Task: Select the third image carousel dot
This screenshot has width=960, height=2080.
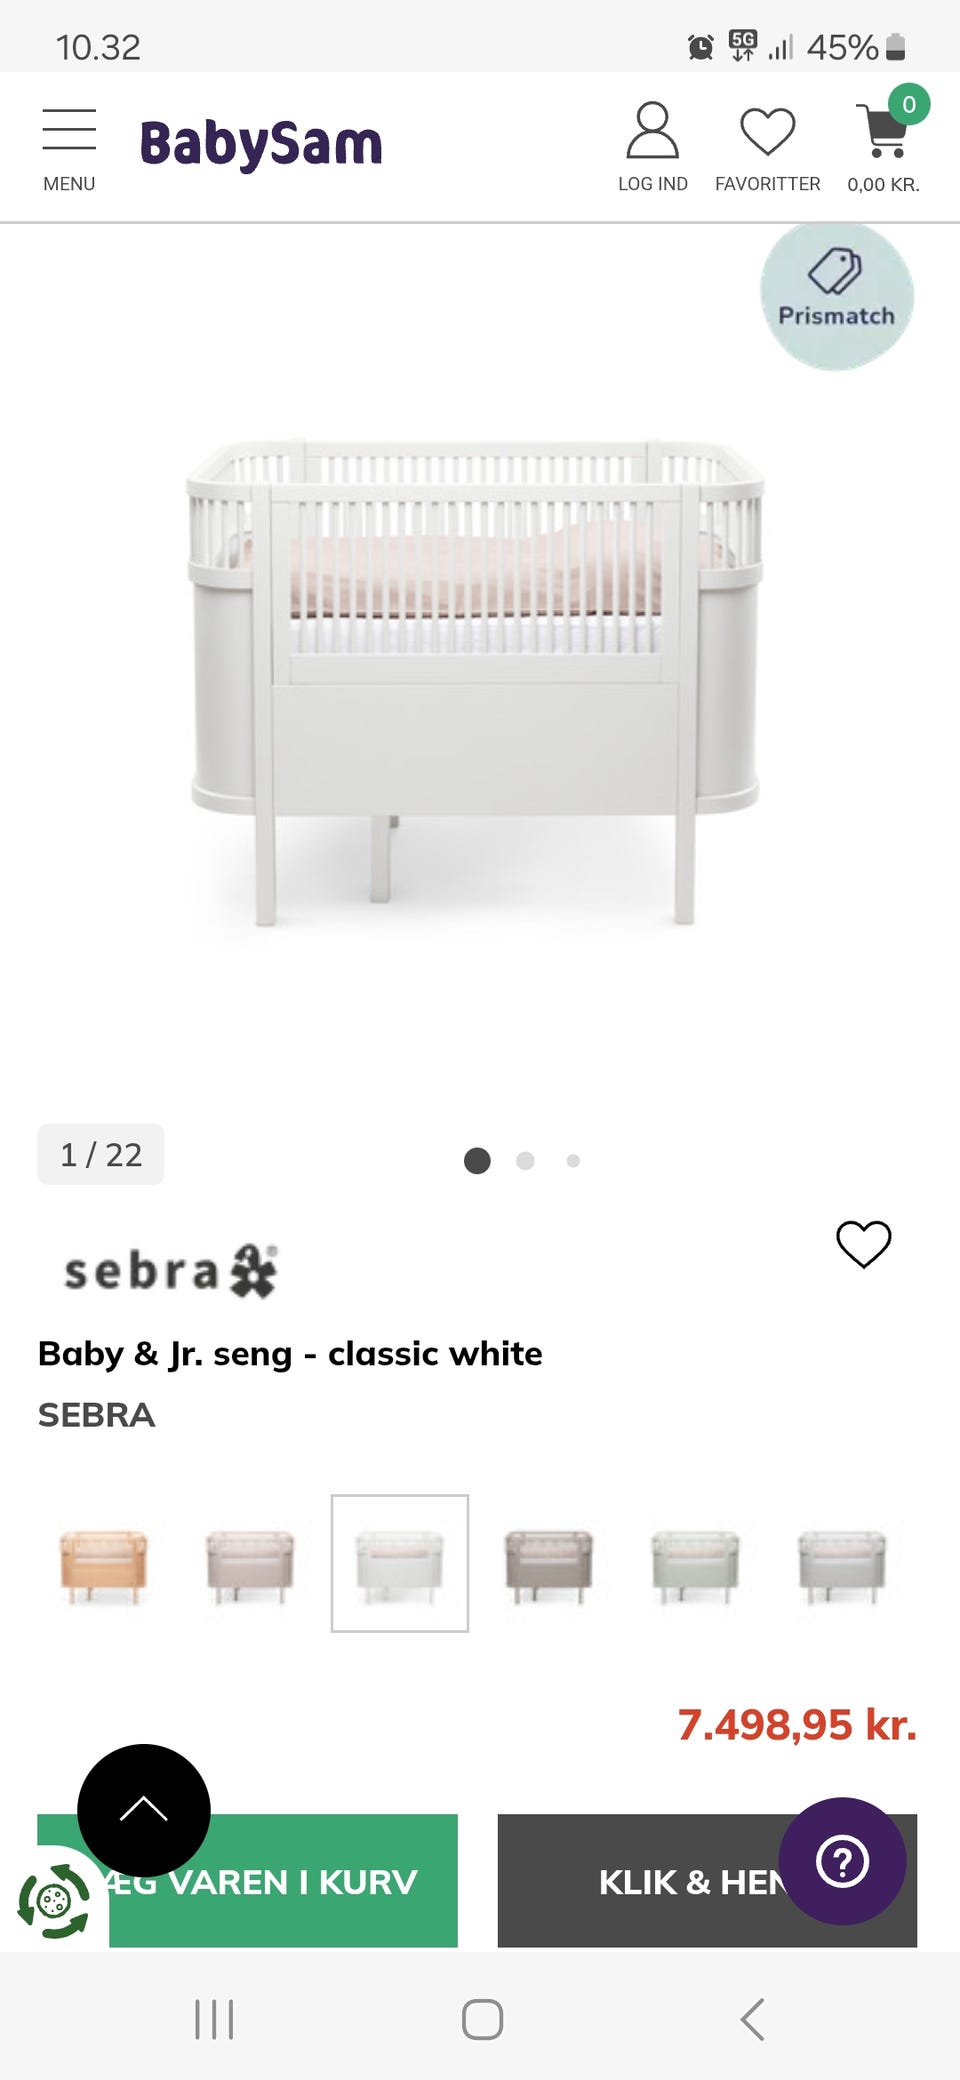Action: [573, 1160]
